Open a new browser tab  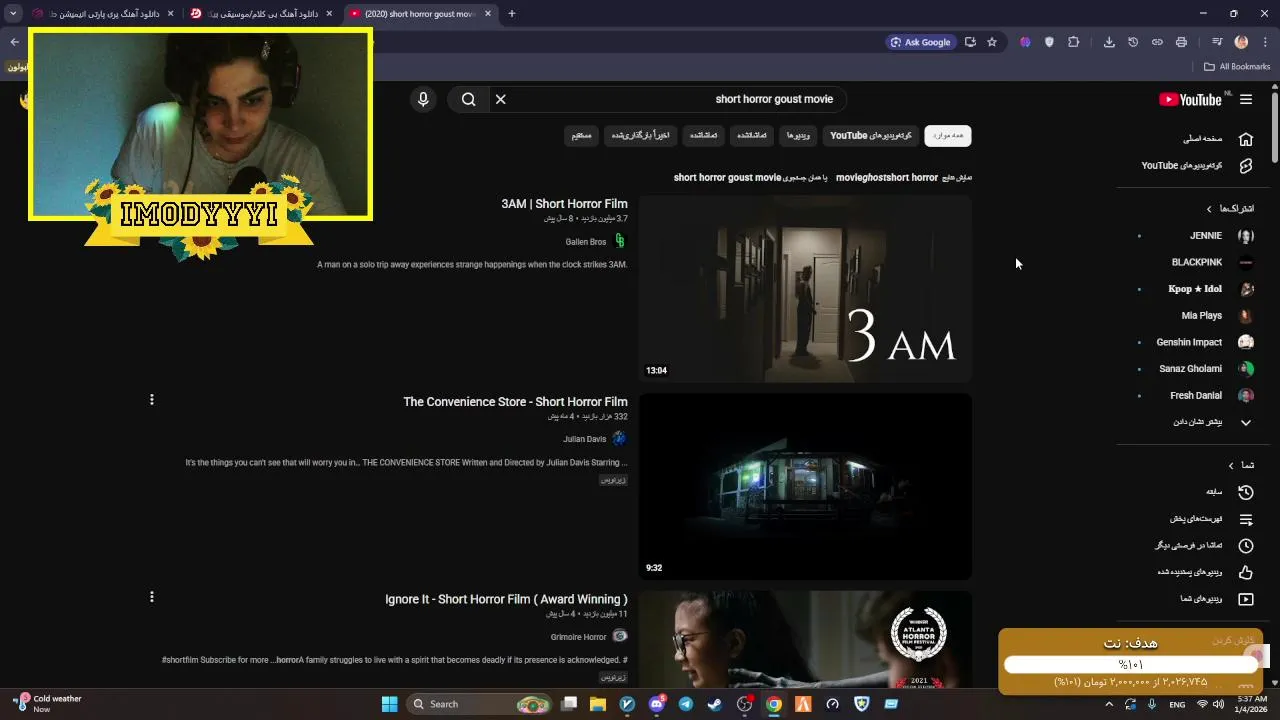[x=512, y=14]
